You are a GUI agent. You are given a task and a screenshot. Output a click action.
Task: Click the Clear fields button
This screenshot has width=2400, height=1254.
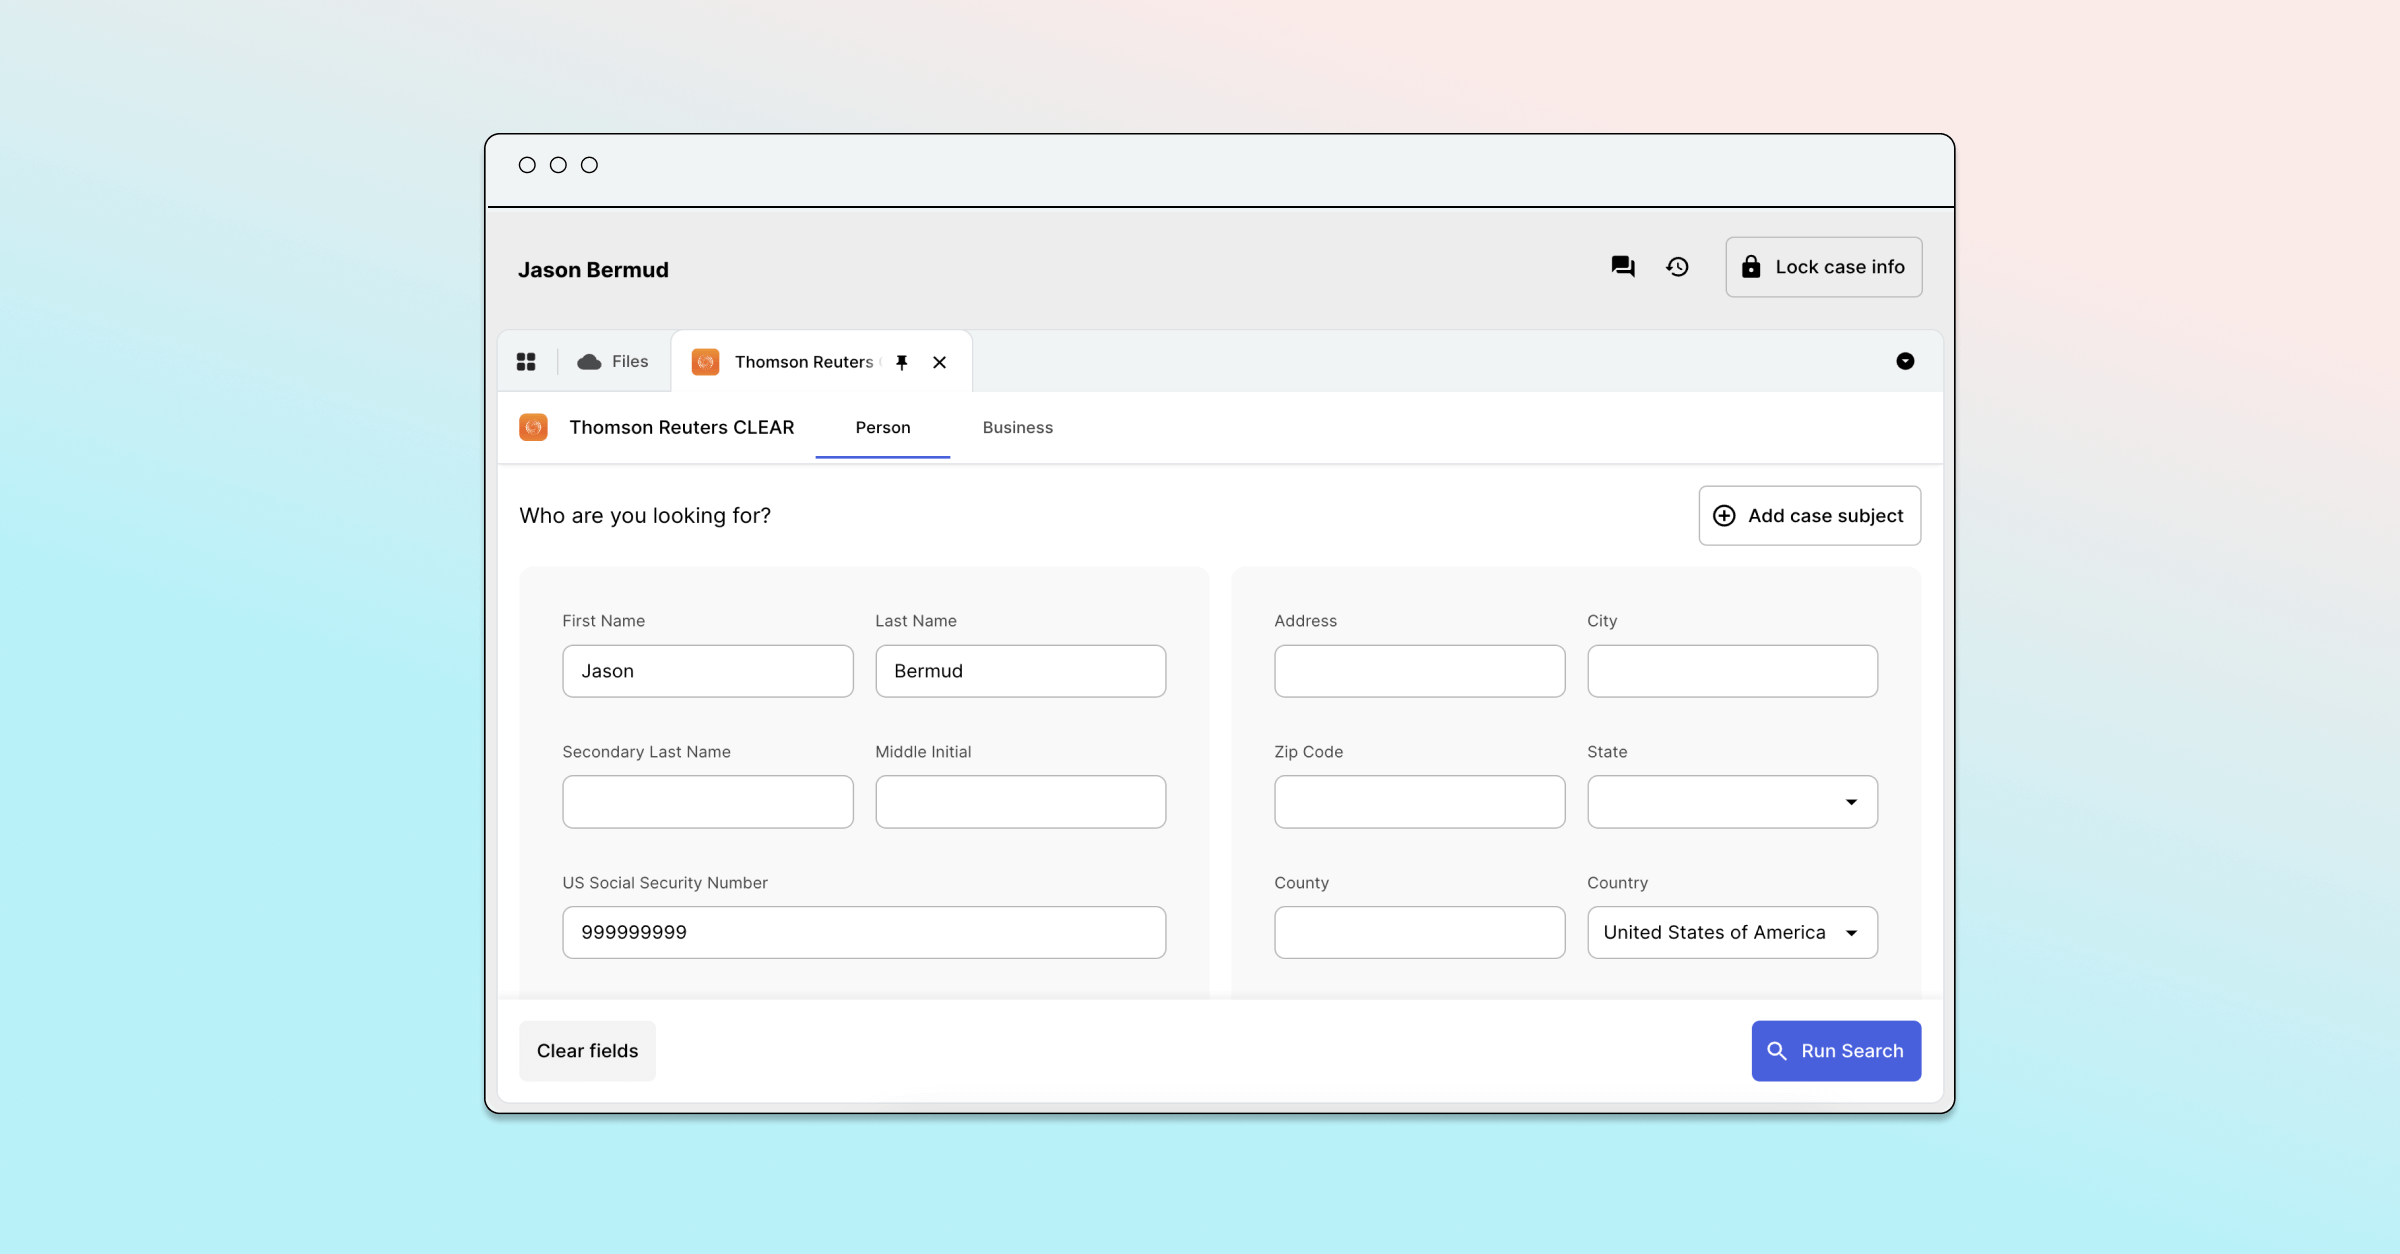click(x=587, y=1049)
